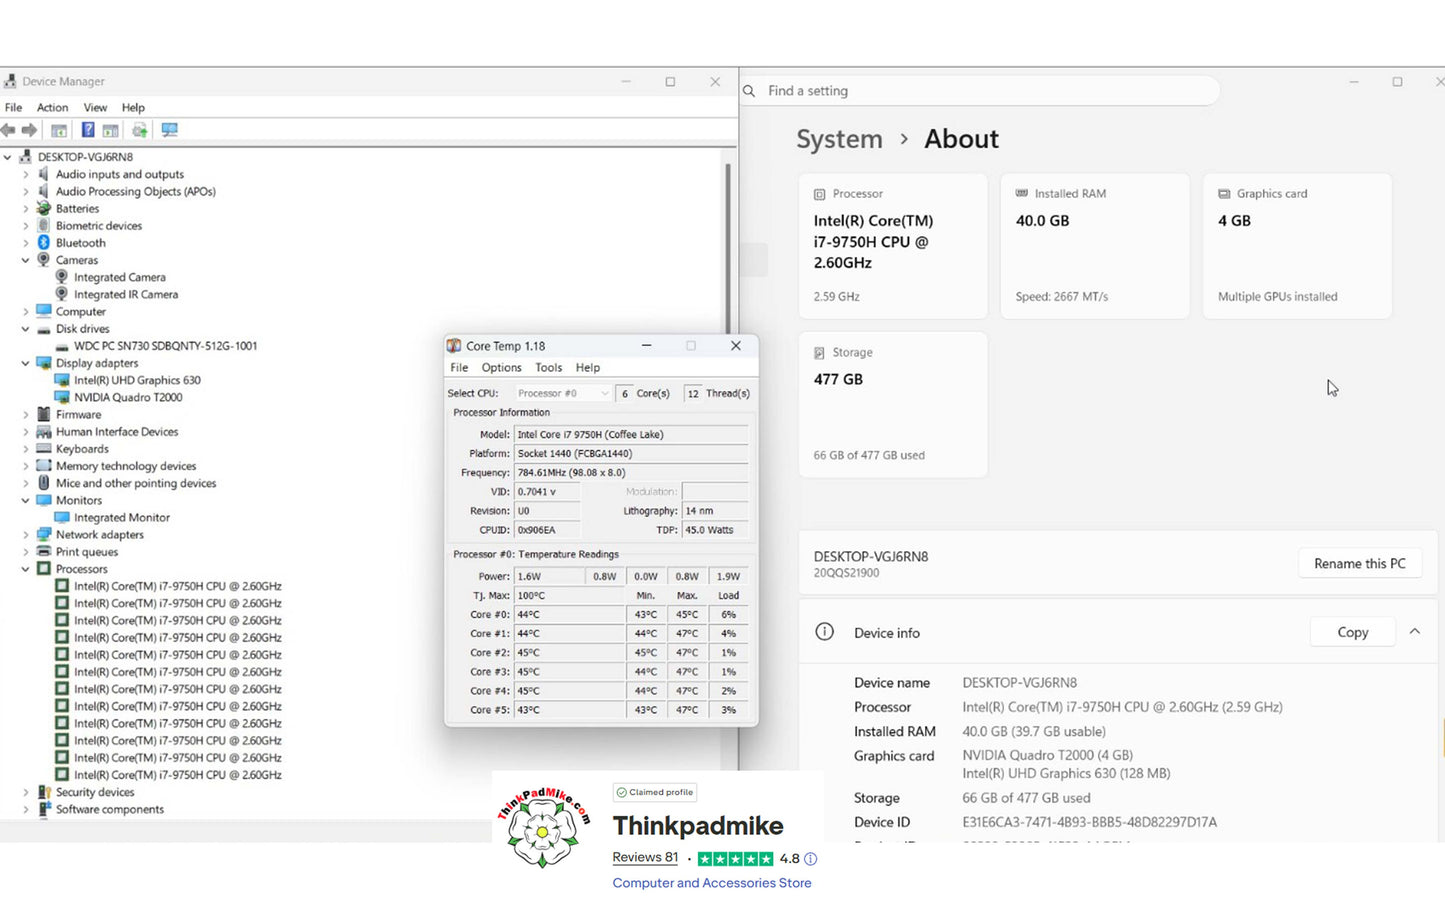The width and height of the screenshot is (1445, 908).
Task: Click the Help icon in Device Manager toolbar
Action: (x=88, y=130)
